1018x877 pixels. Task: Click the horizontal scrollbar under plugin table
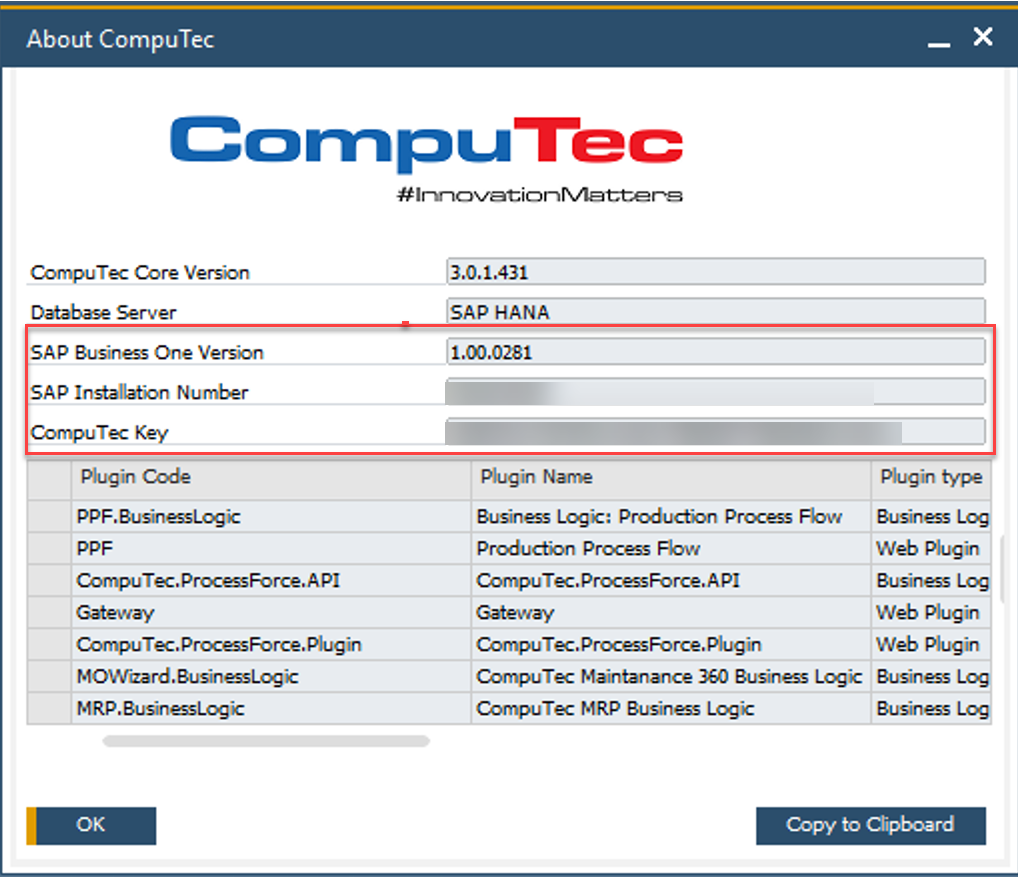pos(266,741)
